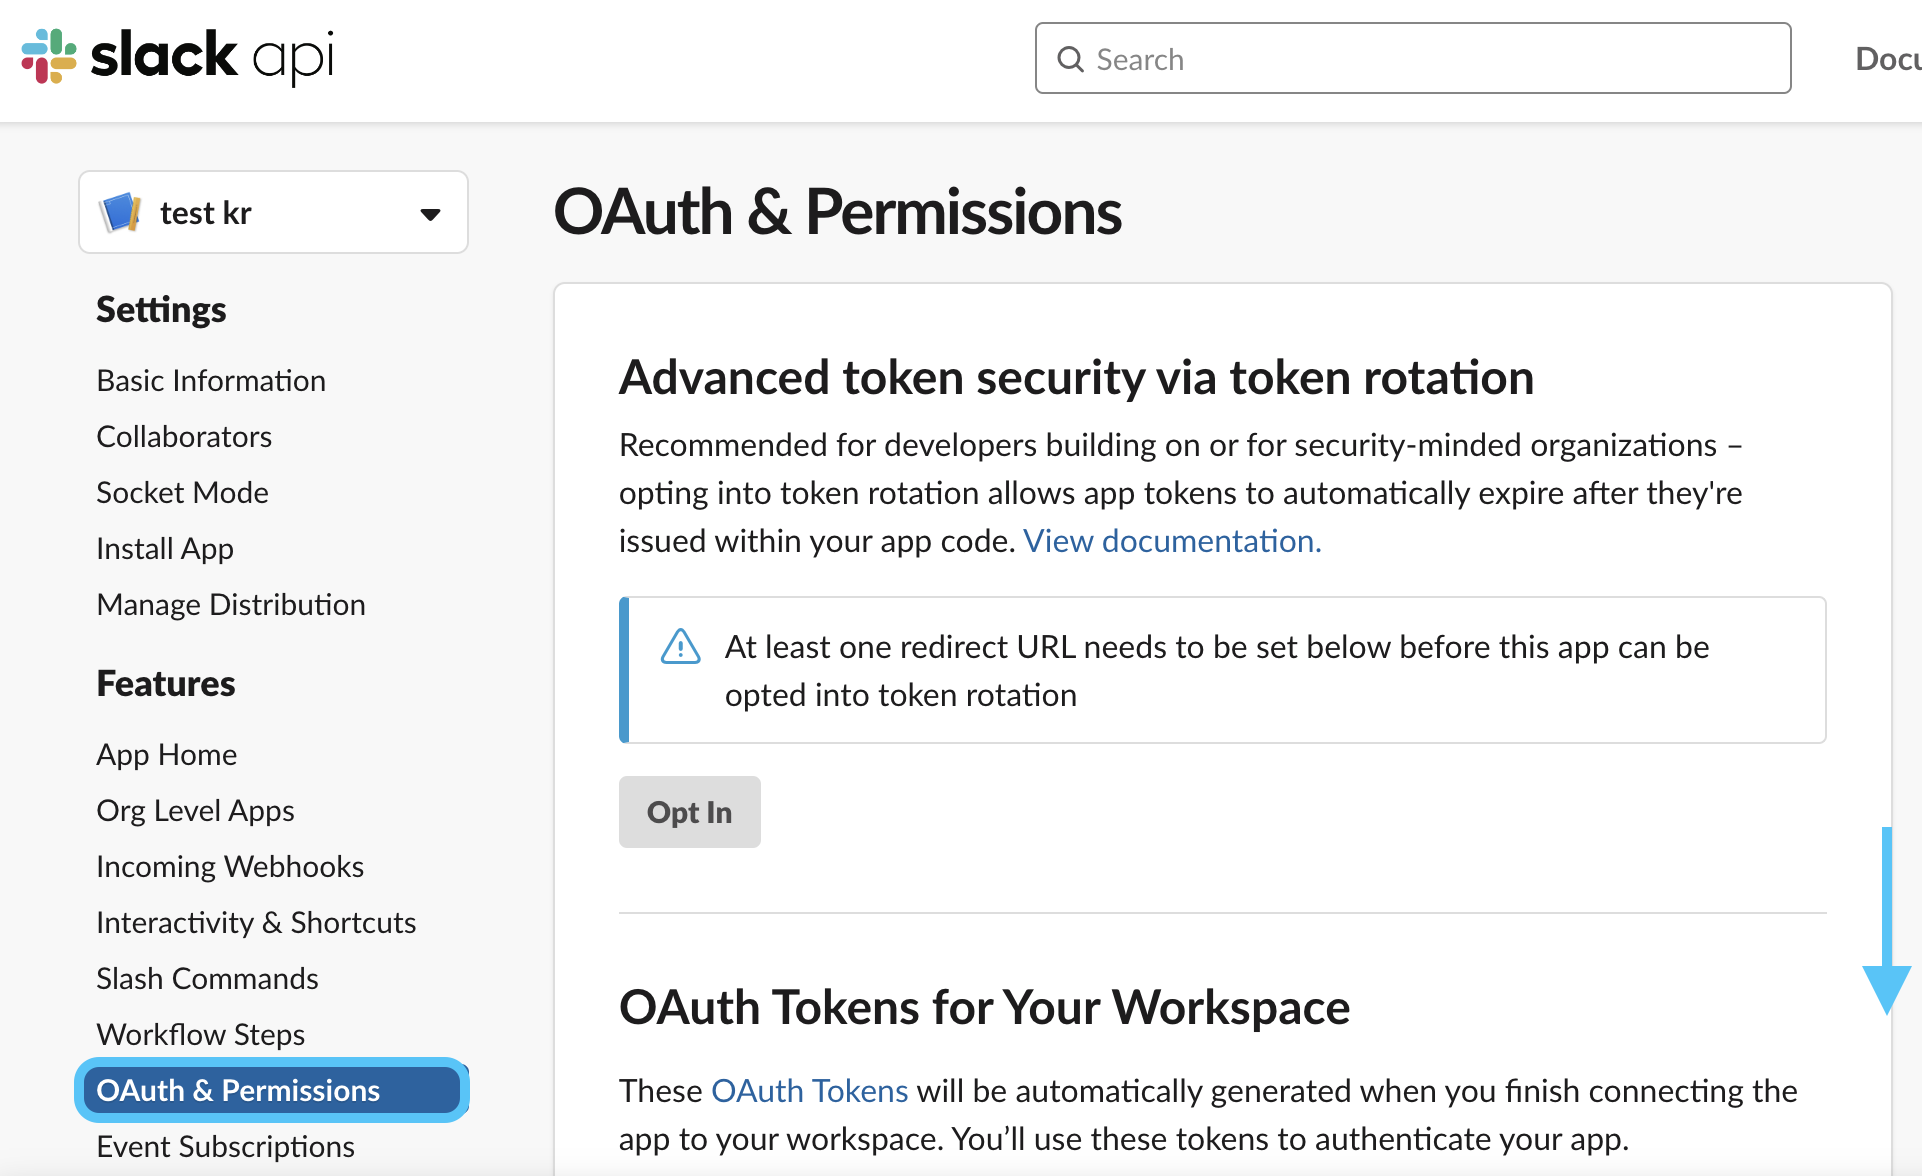The image size is (1922, 1176).
Task: Open Workflow Steps page
Action: tap(200, 1035)
